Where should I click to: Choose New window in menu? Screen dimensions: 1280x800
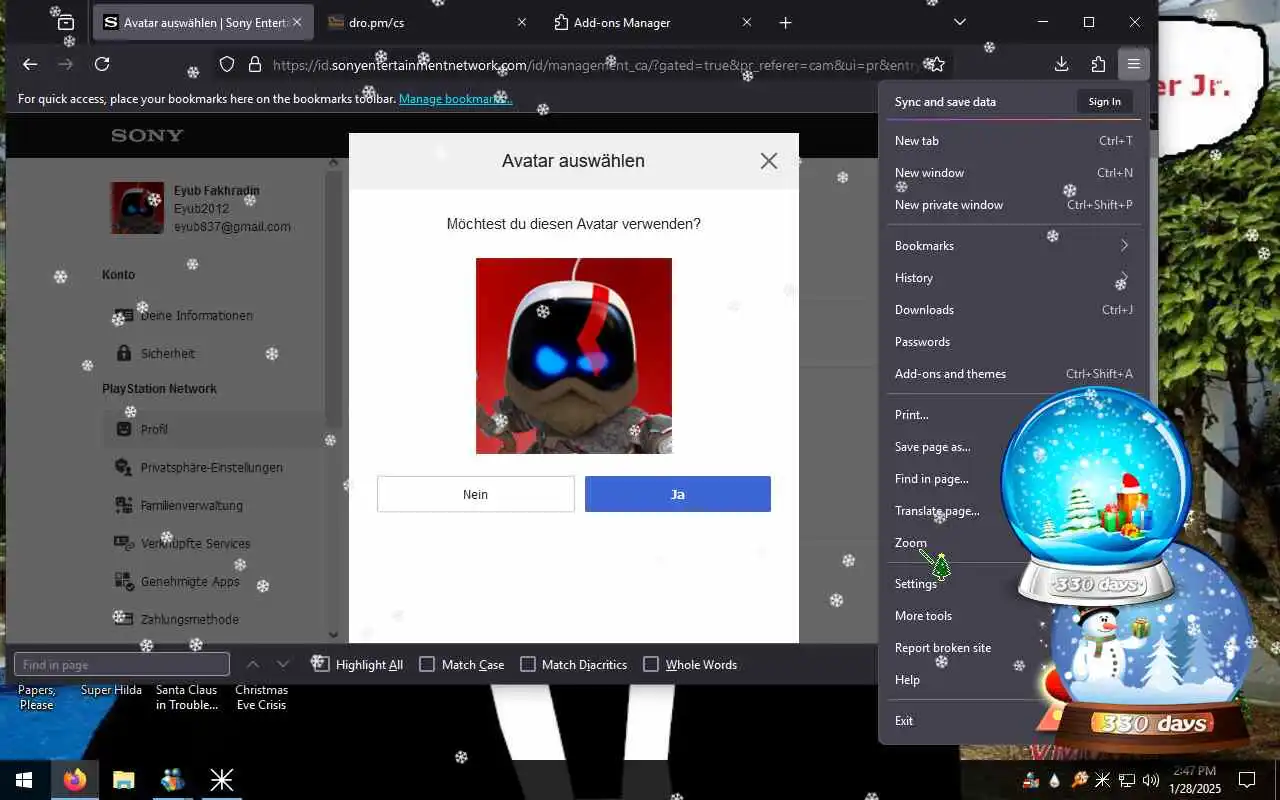[x=1013, y=173]
